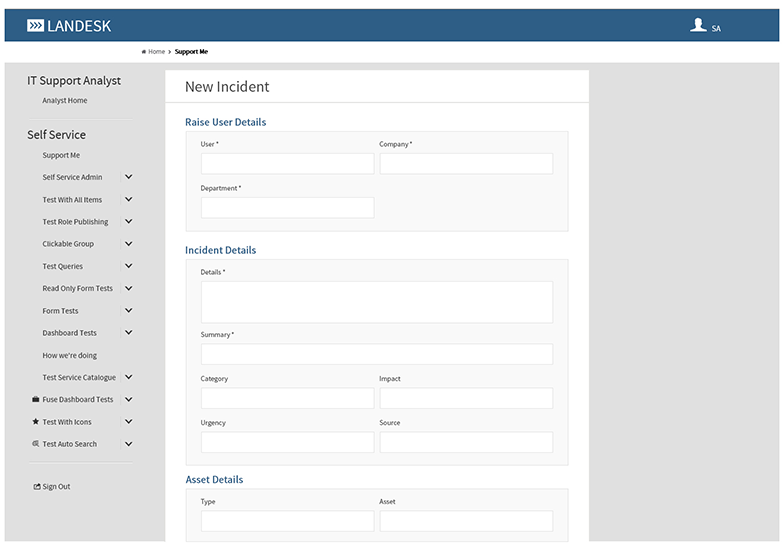
Task: Click the briefcase icon beside Fuse Dashboard Tests
Action: [x=36, y=400]
